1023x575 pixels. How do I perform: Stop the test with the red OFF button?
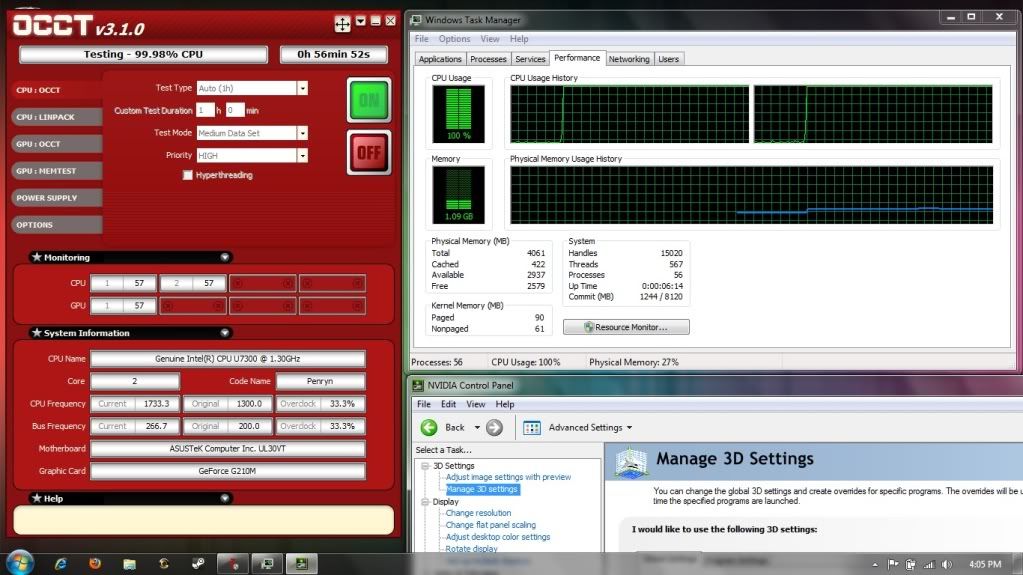[x=369, y=153]
